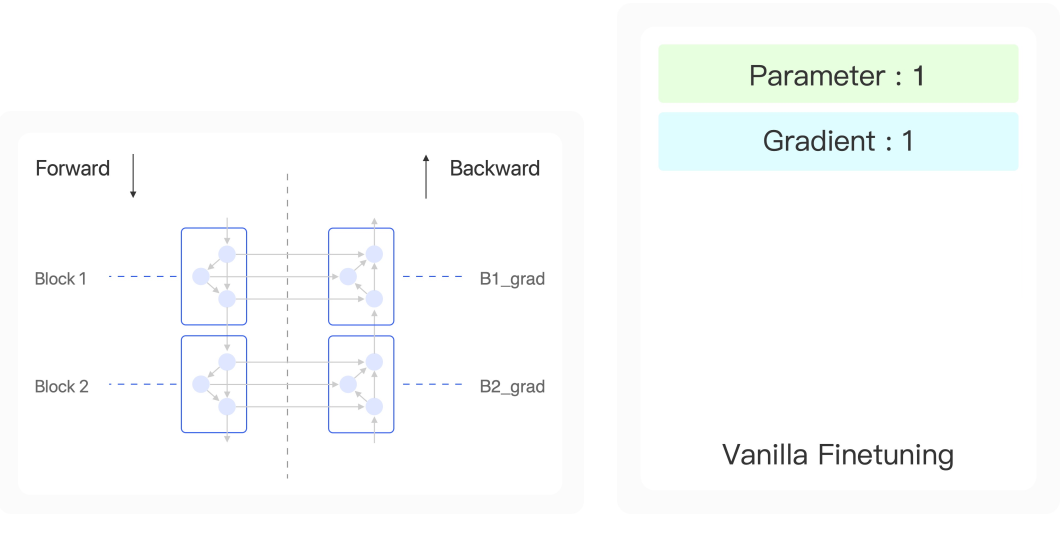Click the Forward down arrow

(133, 176)
